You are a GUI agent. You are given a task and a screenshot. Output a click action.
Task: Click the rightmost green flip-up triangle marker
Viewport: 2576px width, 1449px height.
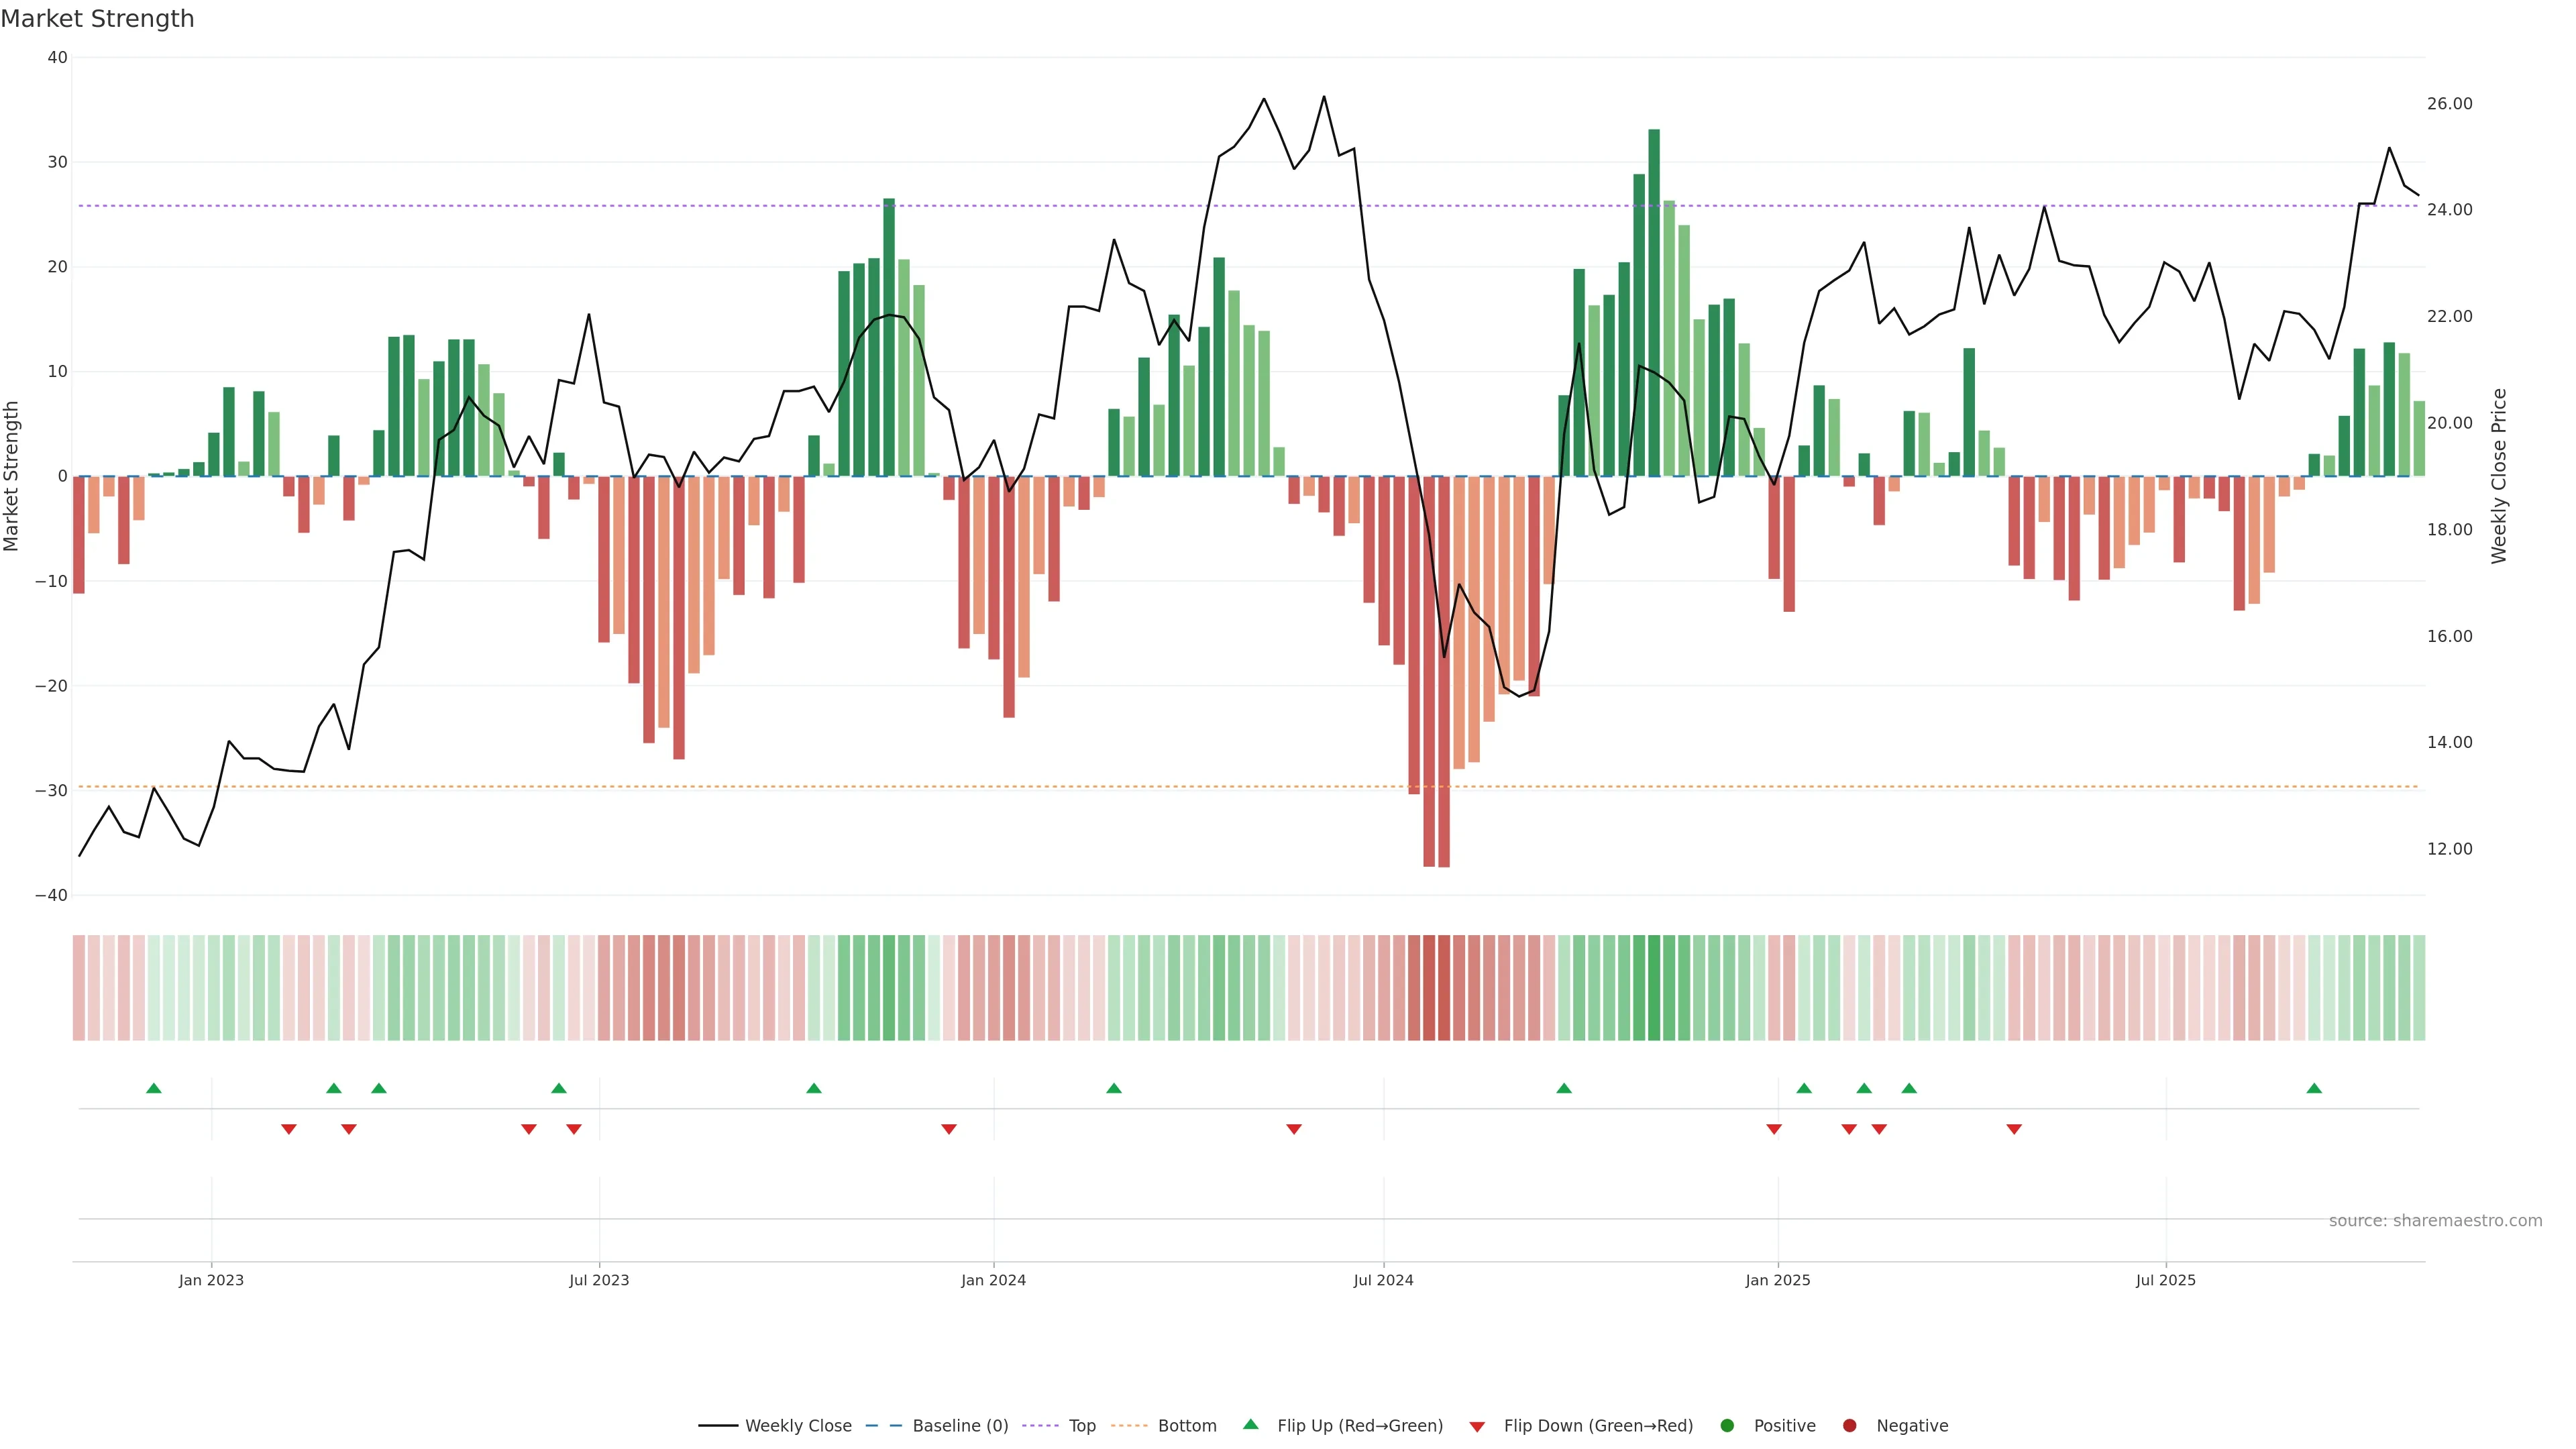[x=2314, y=1088]
